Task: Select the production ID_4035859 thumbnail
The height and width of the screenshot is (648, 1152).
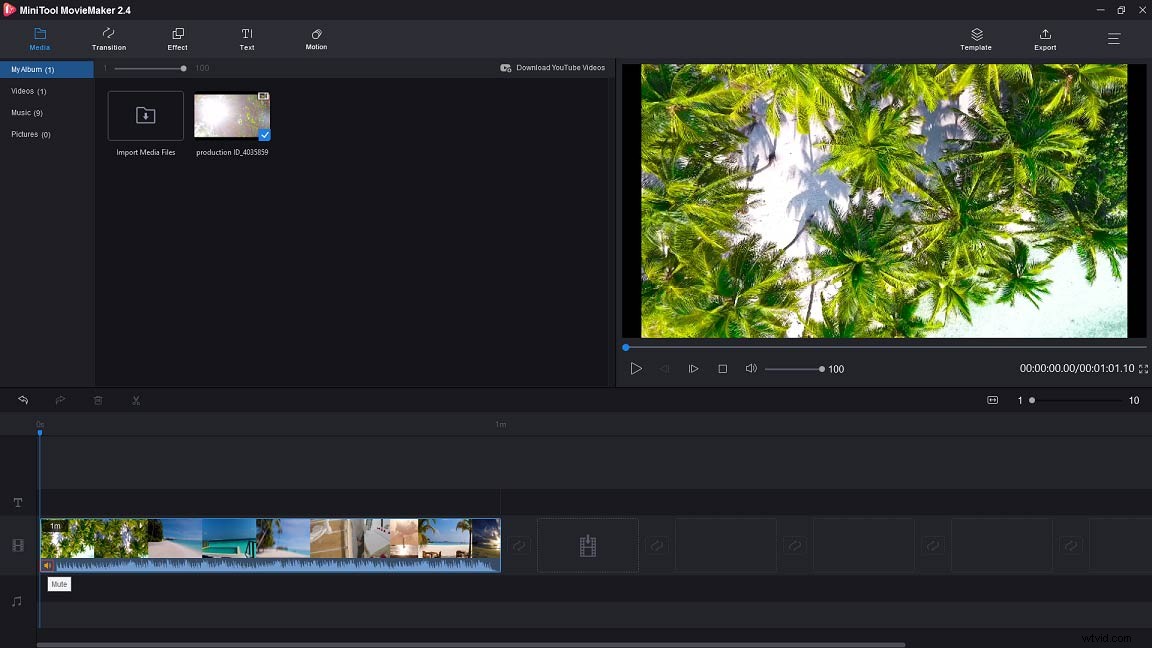Action: [231, 115]
